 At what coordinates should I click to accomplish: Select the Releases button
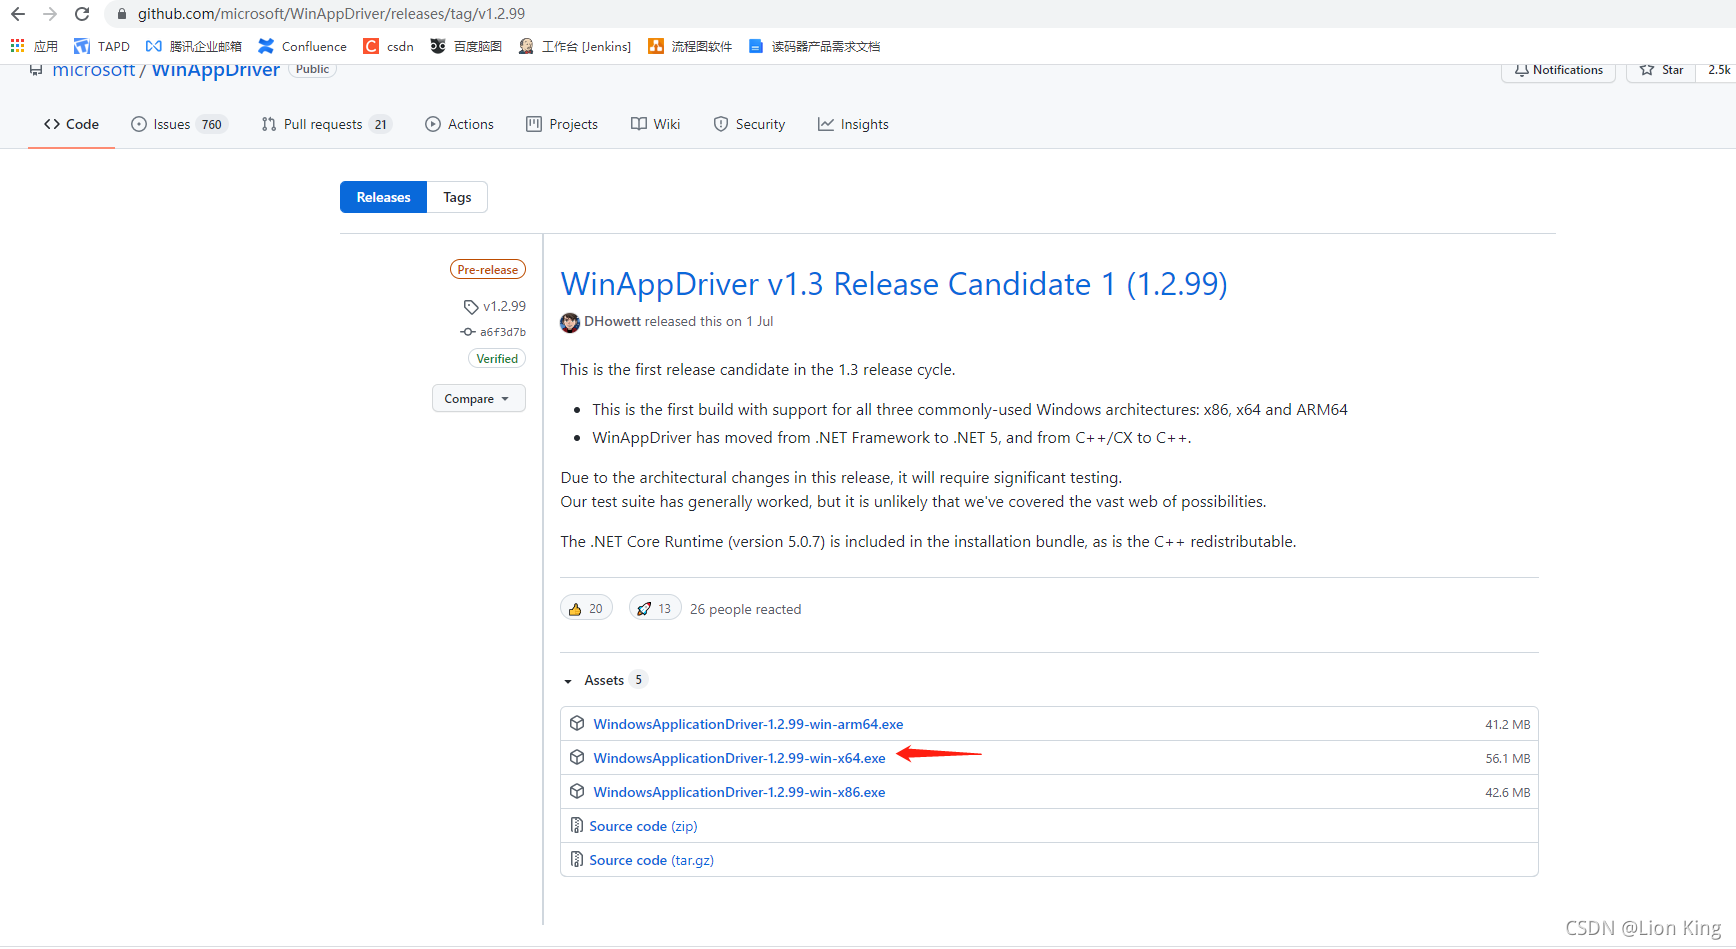point(383,197)
